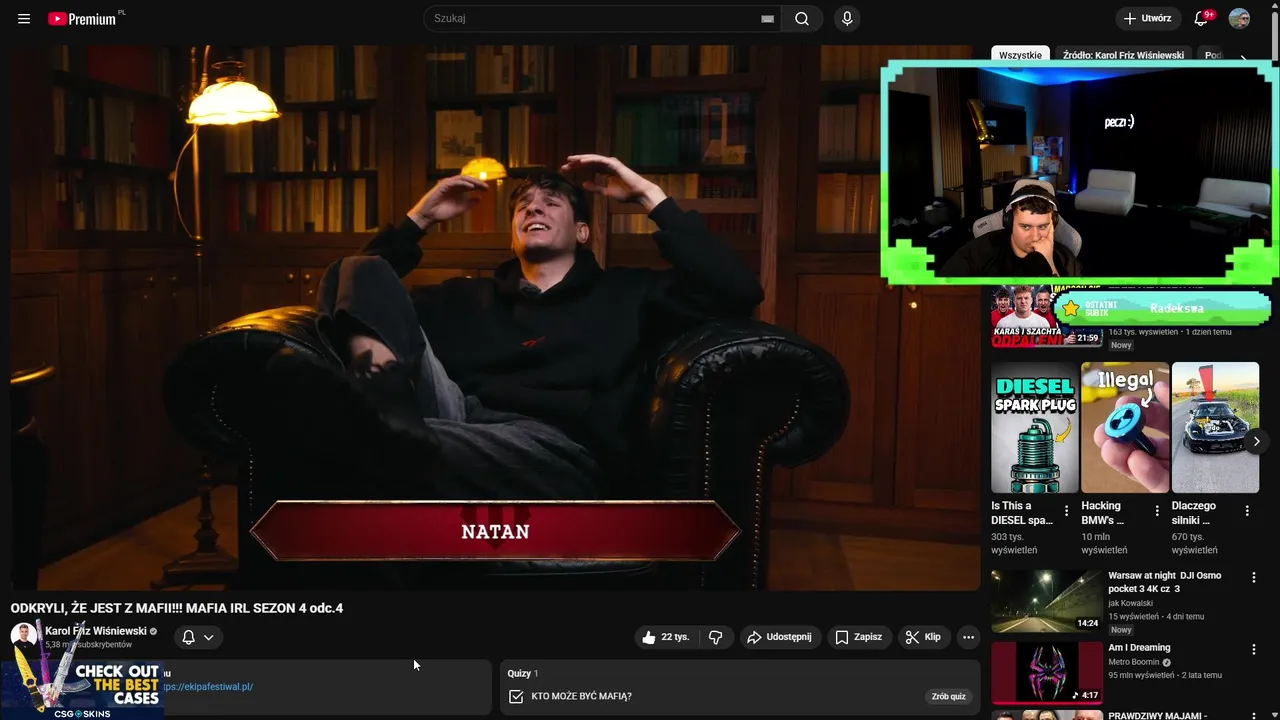Open jak Kowalski channel name
1280x720 pixels.
coord(1130,603)
